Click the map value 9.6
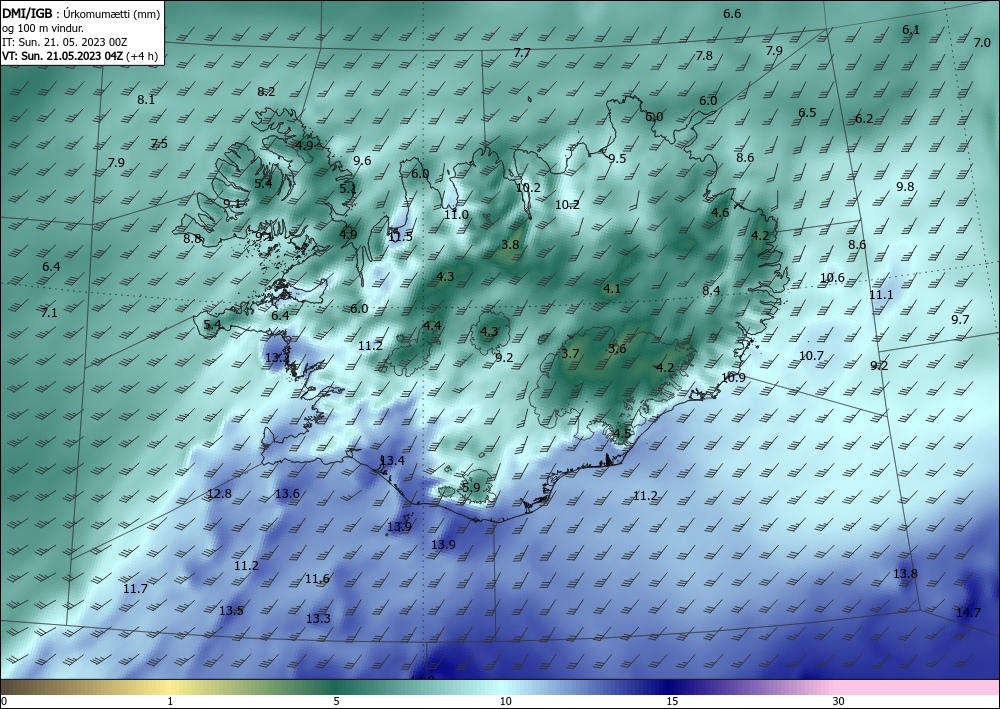 (362, 161)
